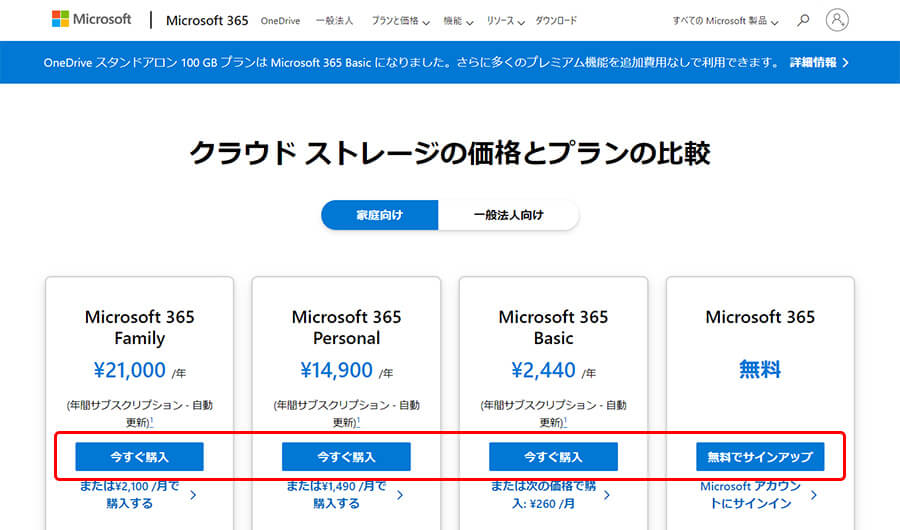
Task: Click footnote 1 under Basic subscription note
Action: [565, 421]
